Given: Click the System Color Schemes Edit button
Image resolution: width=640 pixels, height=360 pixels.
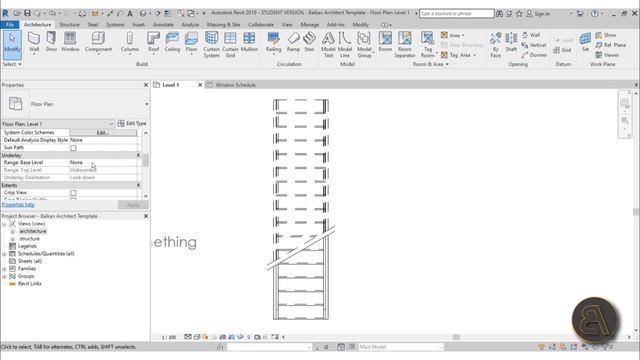Looking at the screenshot, I should point(103,133).
